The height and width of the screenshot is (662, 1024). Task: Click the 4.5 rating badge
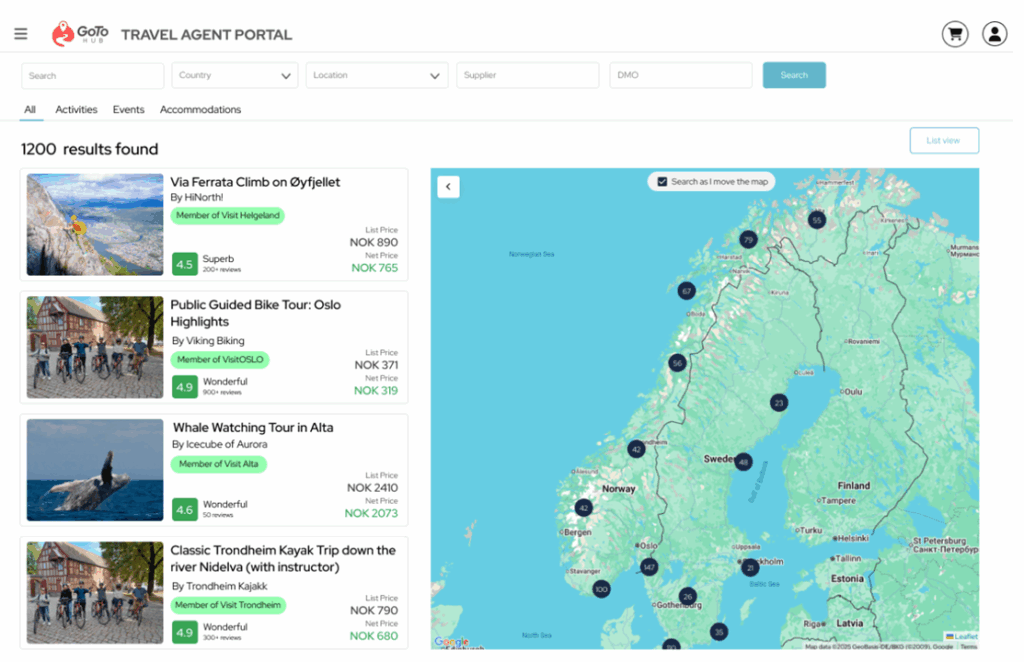point(186,266)
